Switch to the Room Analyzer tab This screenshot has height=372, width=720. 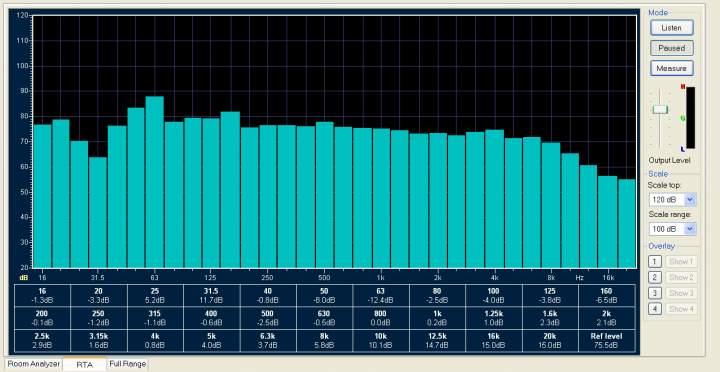pos(34,364)
